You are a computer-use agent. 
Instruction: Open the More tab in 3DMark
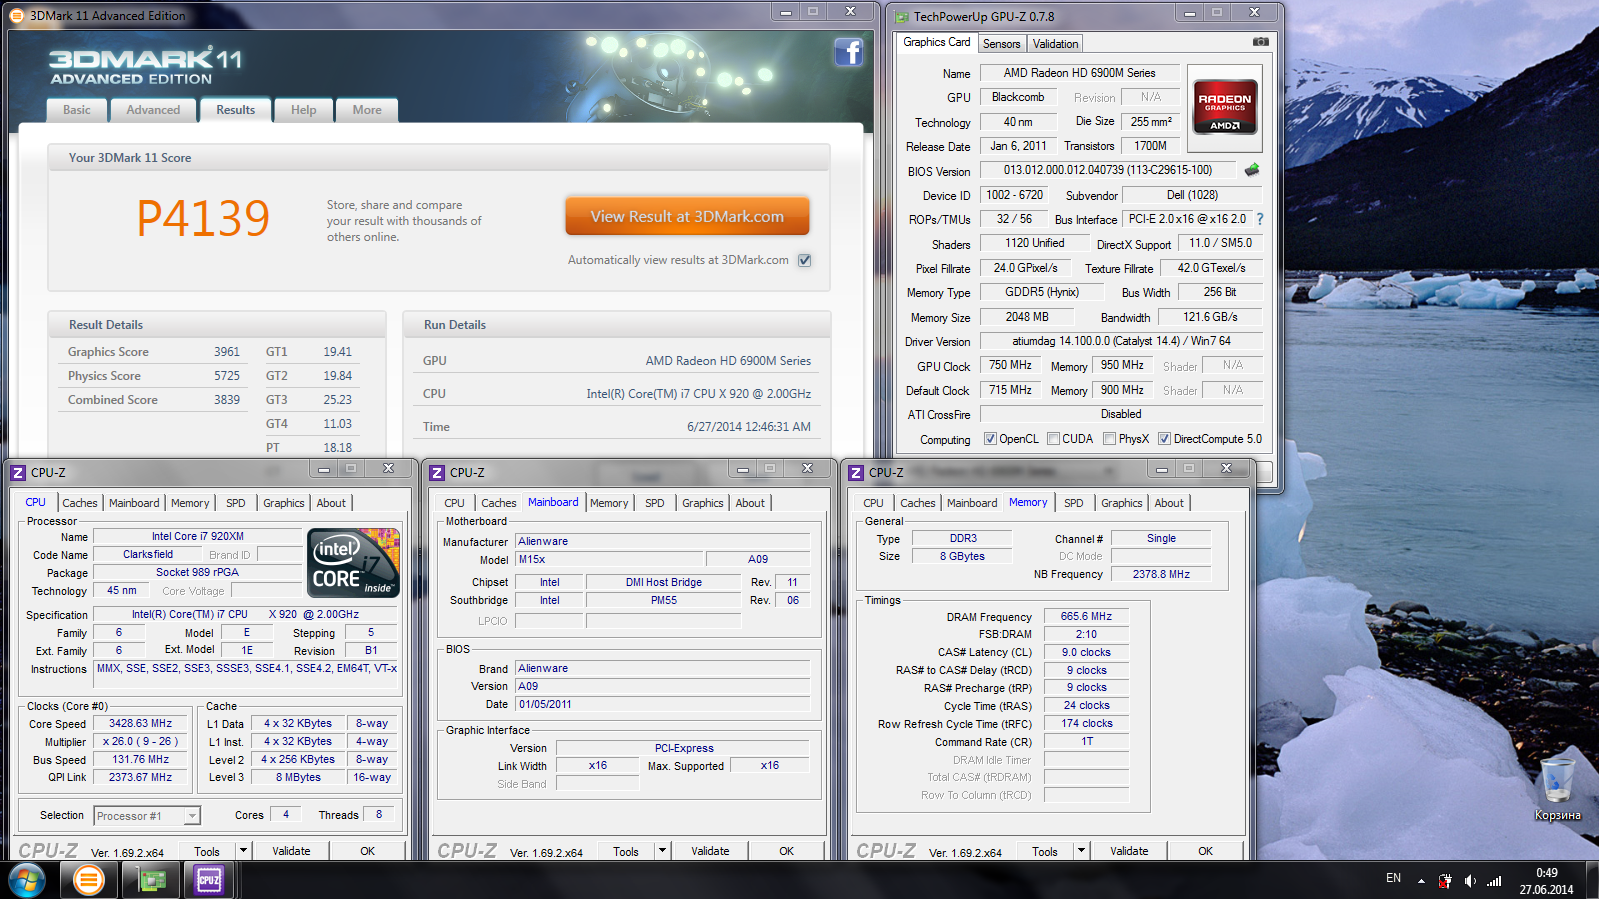click(367, 110)
